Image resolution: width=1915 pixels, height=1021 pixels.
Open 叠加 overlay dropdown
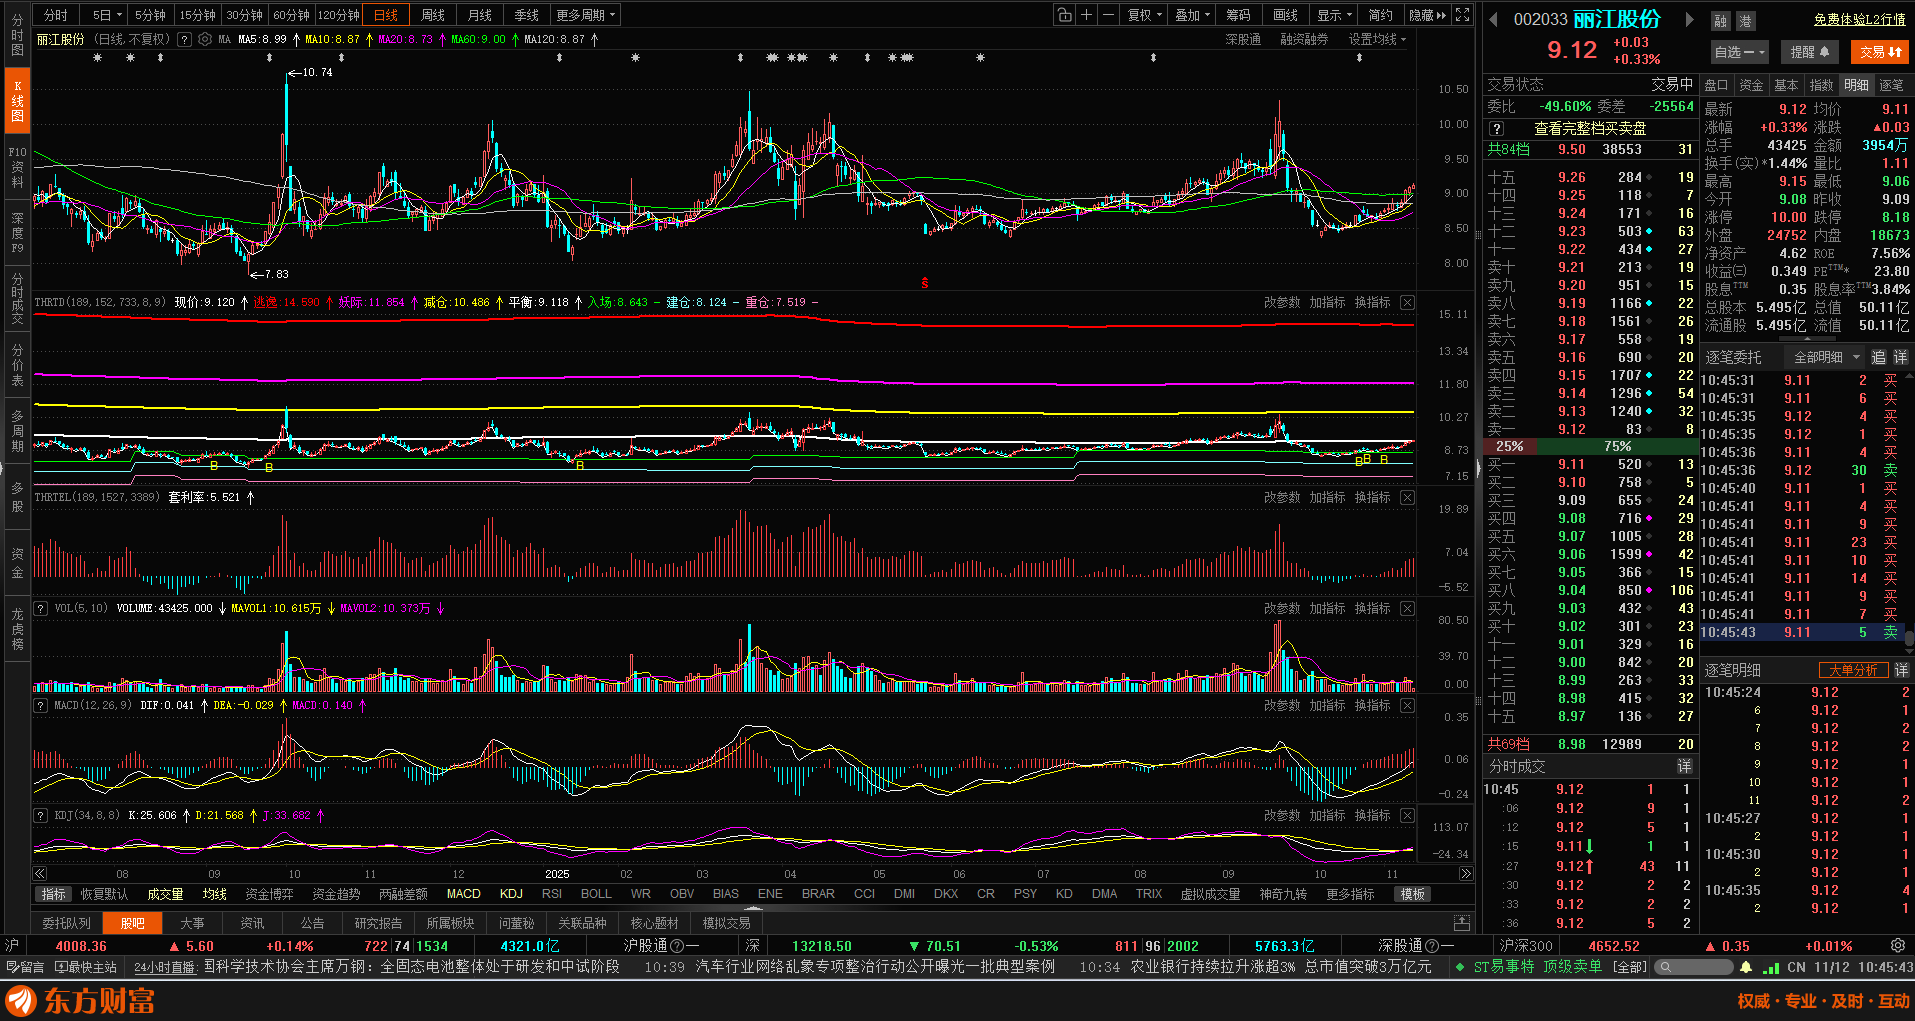coord(1192,15)
